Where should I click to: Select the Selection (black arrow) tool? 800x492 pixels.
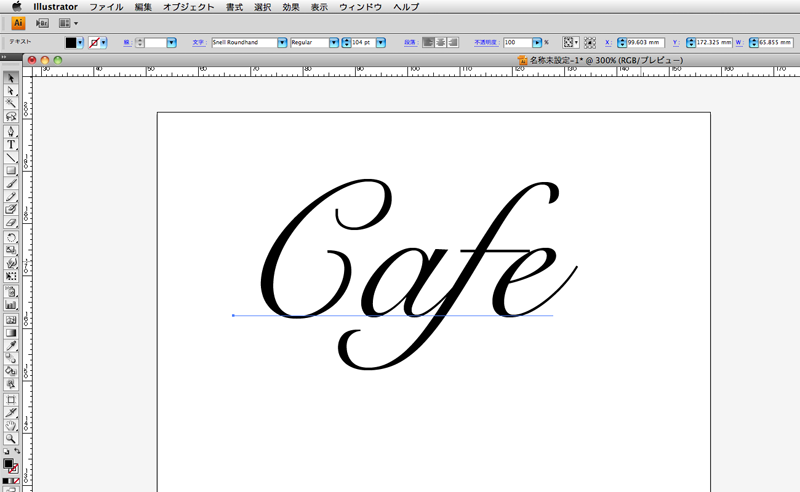(x=11, y=78)
